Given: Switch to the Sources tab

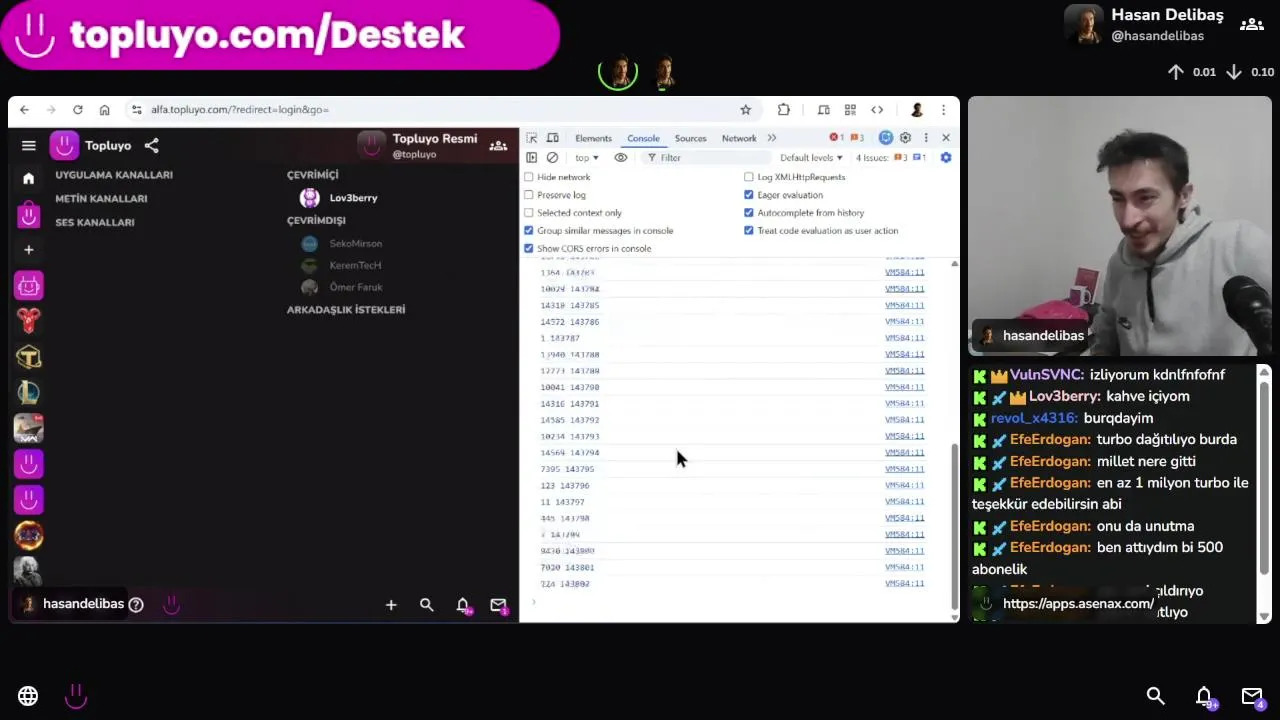Looking at the screenshot, I should (x=690, y=138).
